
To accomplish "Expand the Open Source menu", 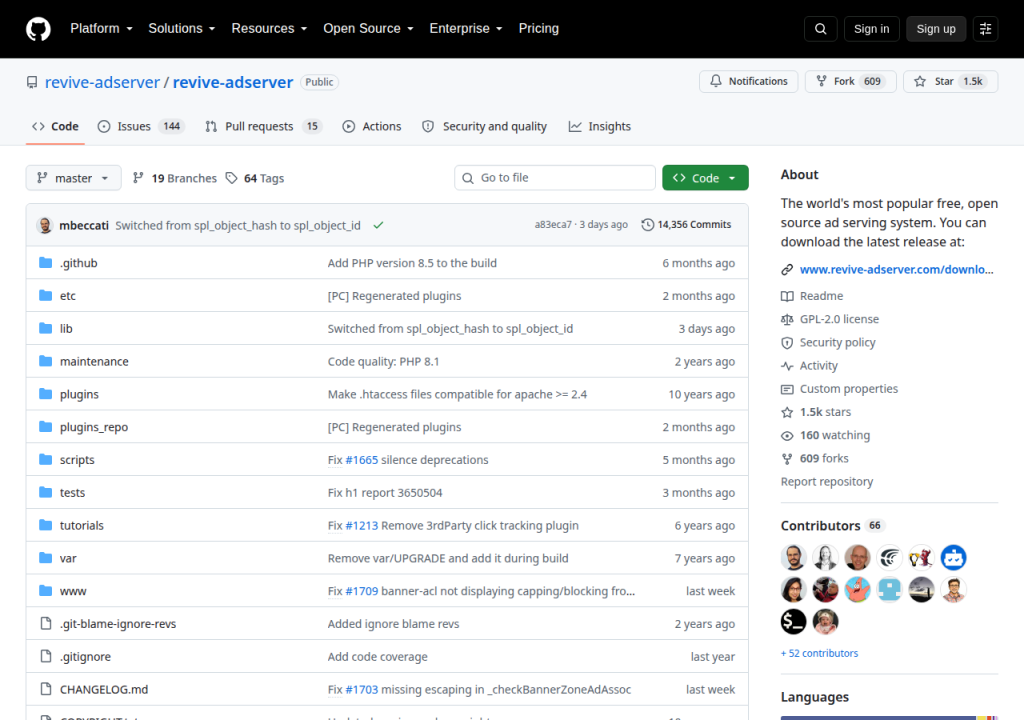I will 368,29.
